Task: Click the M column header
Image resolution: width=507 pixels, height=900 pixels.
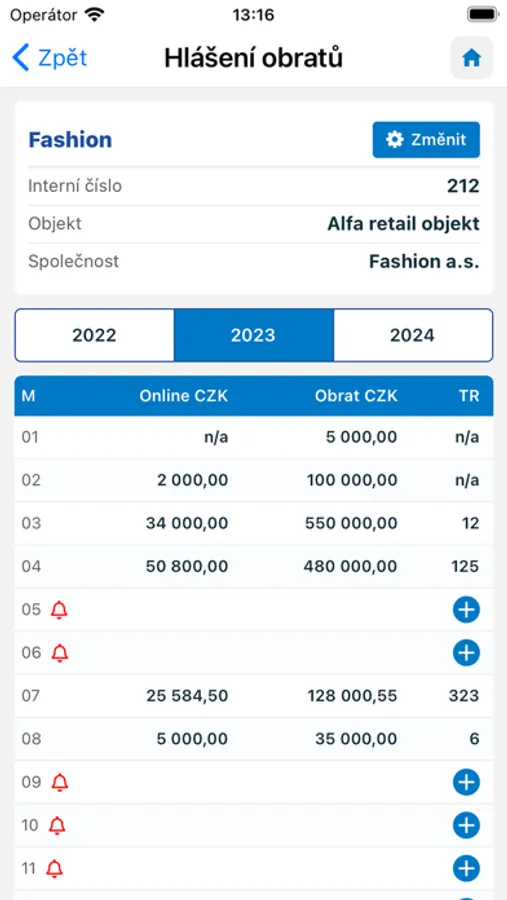Action: click(28, 396)
